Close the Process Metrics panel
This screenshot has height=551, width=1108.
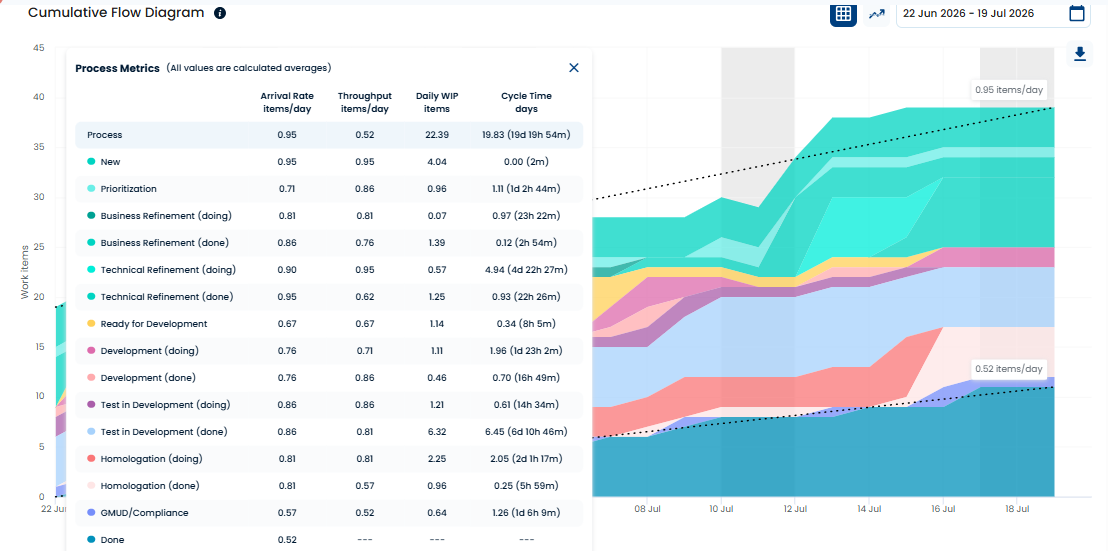coord(574,68)
